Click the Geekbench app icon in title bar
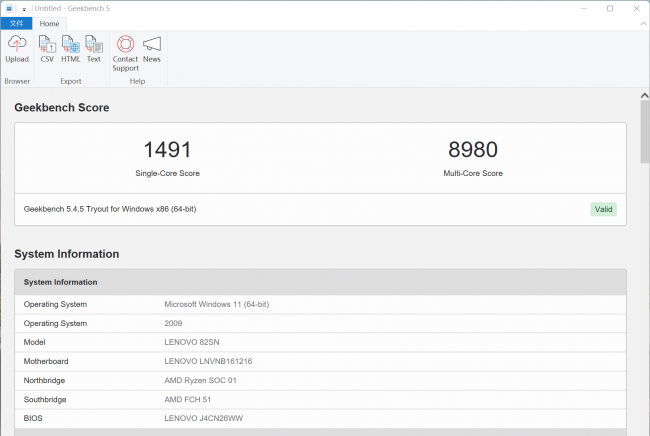Image resolution: width=650 pixels, height=436 pixels. pyautogui.click(x=9, y=8)
